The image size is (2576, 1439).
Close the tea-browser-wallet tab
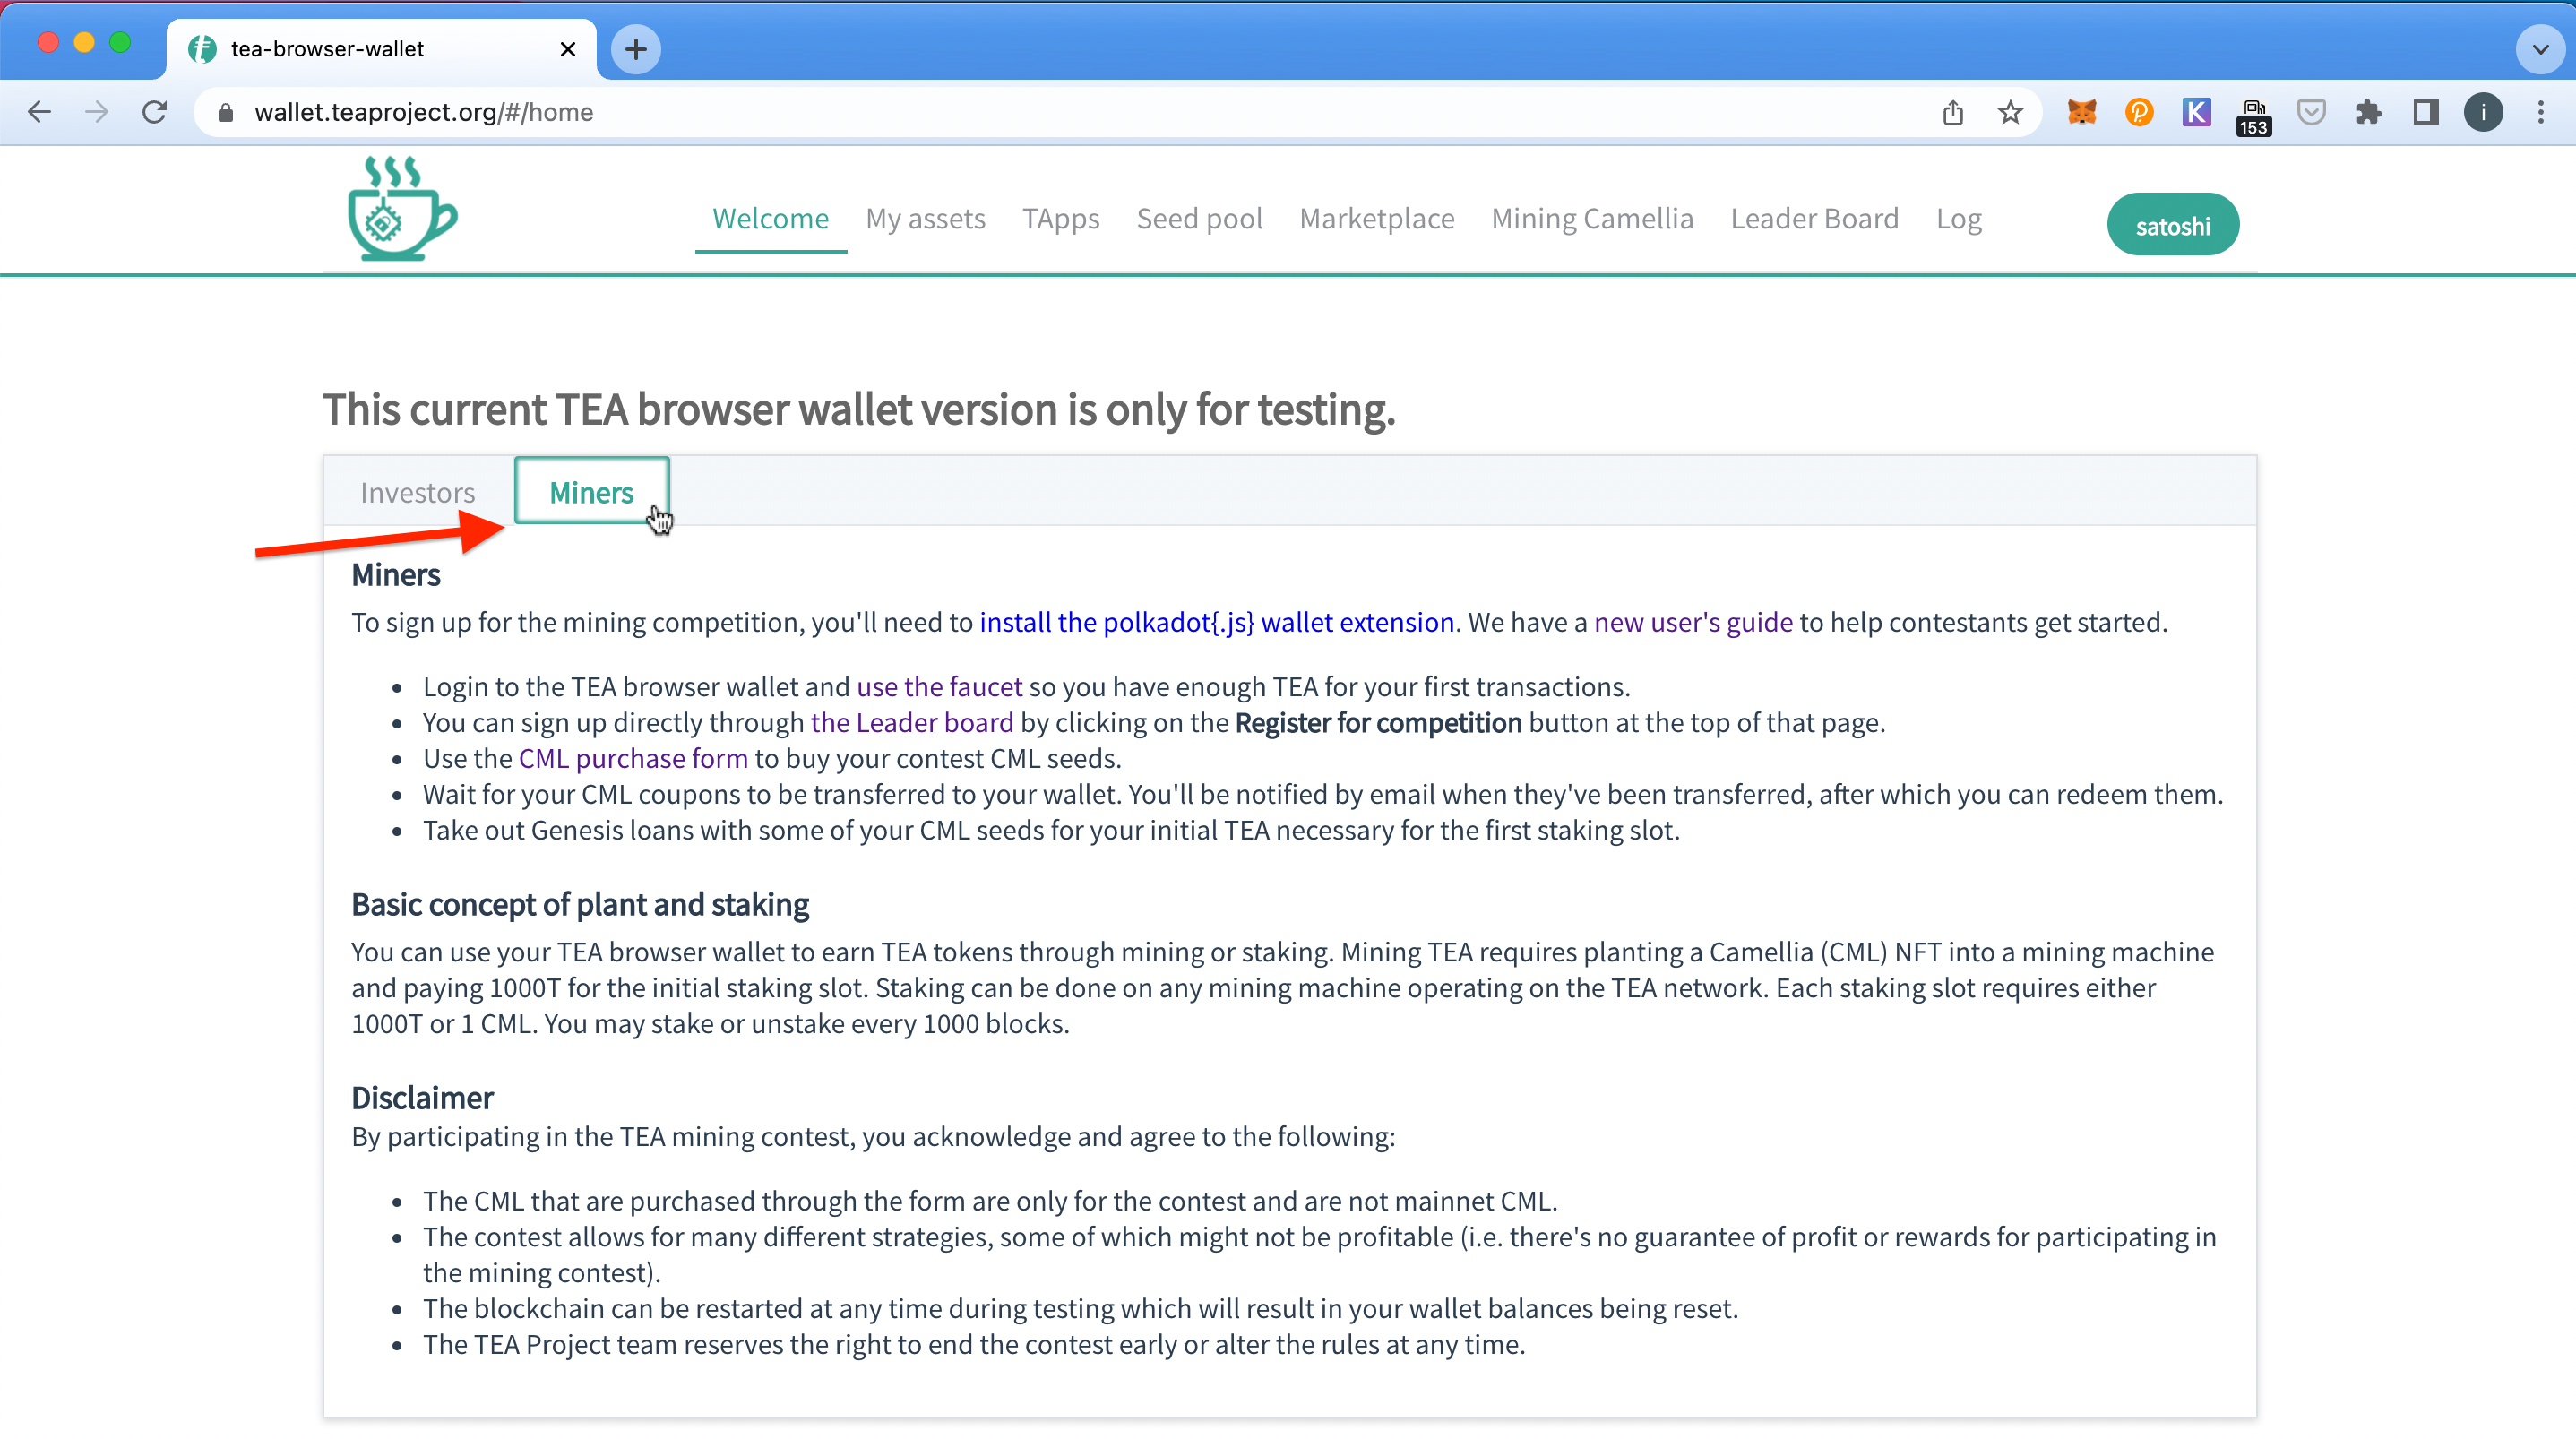tap(568, 49)
